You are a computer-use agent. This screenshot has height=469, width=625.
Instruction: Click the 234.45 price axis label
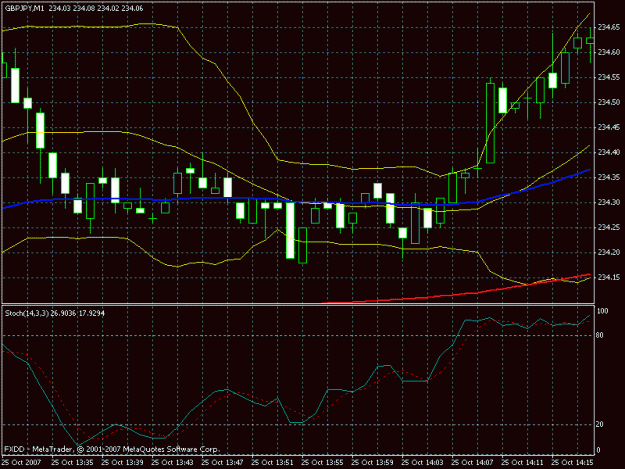609,127
